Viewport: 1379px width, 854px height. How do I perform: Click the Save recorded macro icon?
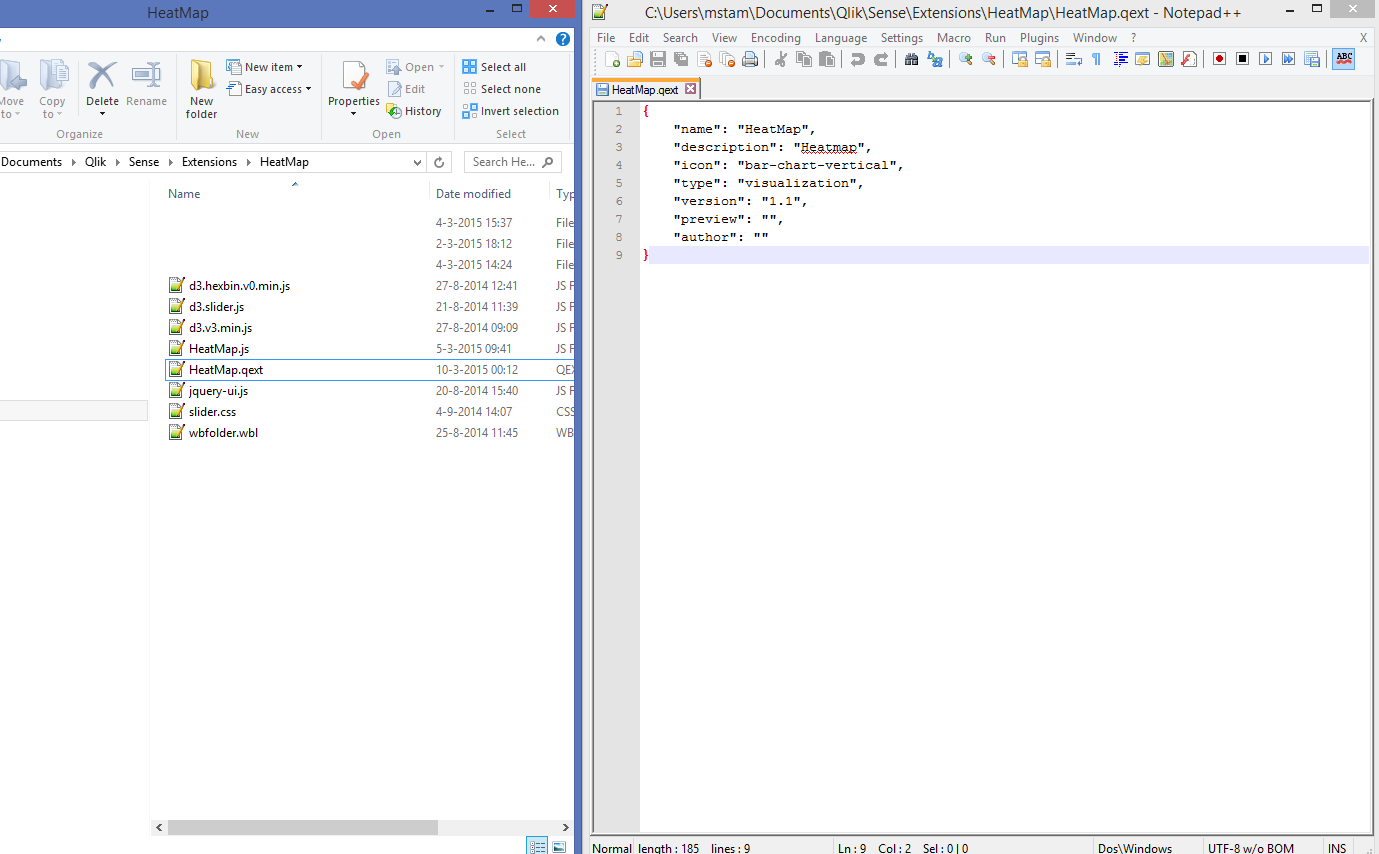coord(1312,59)
